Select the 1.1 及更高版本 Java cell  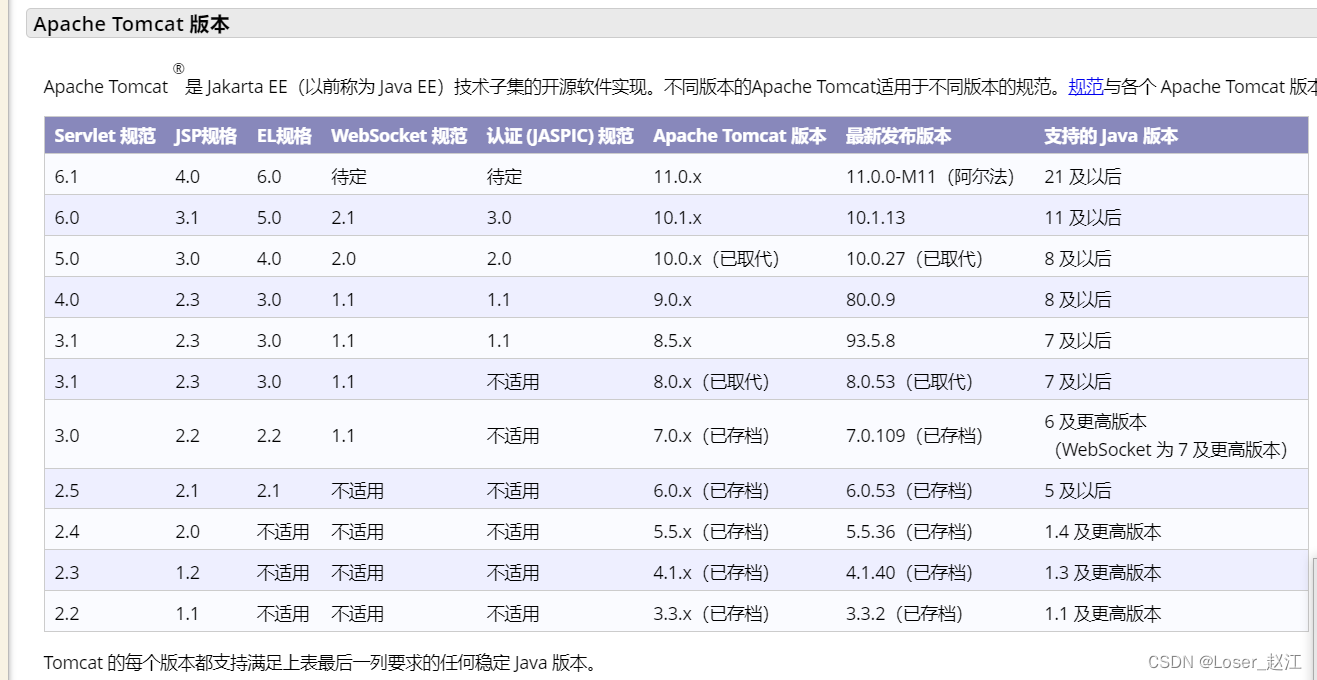(x=1103, y=614)
